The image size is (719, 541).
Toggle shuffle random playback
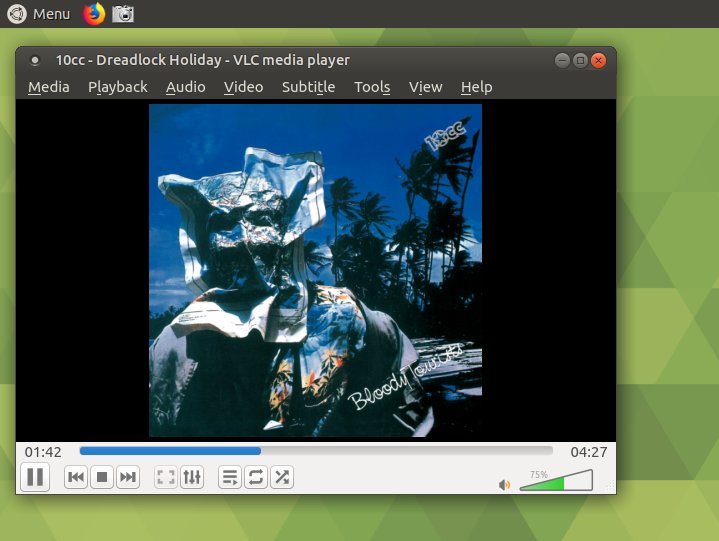coord(282,477)
